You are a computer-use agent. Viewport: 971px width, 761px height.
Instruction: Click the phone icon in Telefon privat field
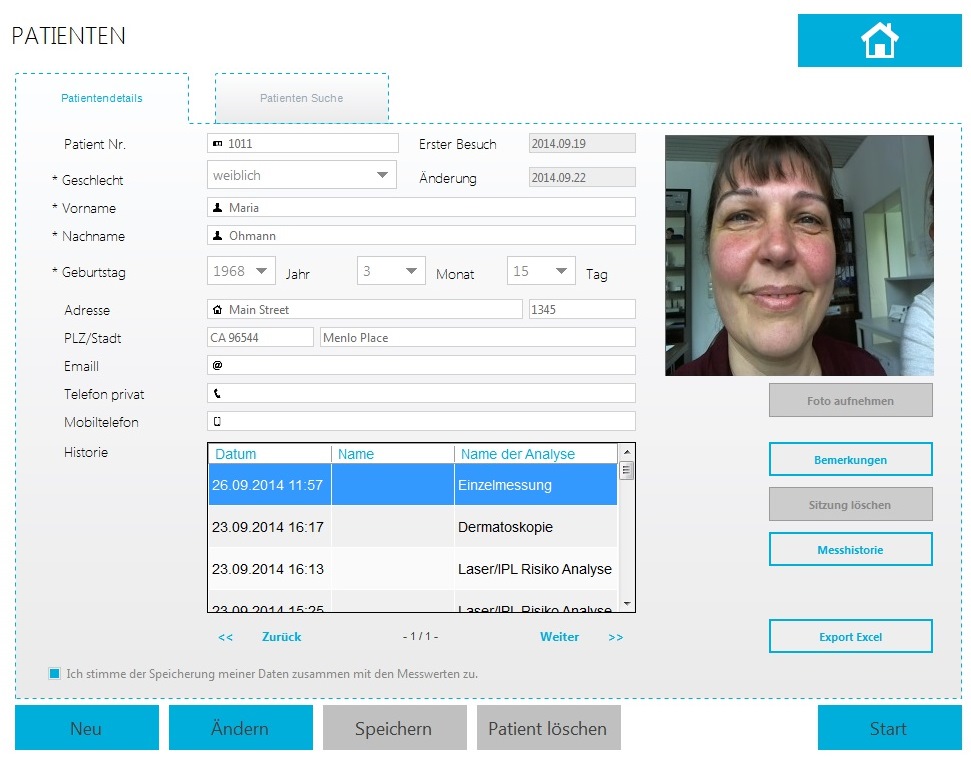(x=217, y=393)
